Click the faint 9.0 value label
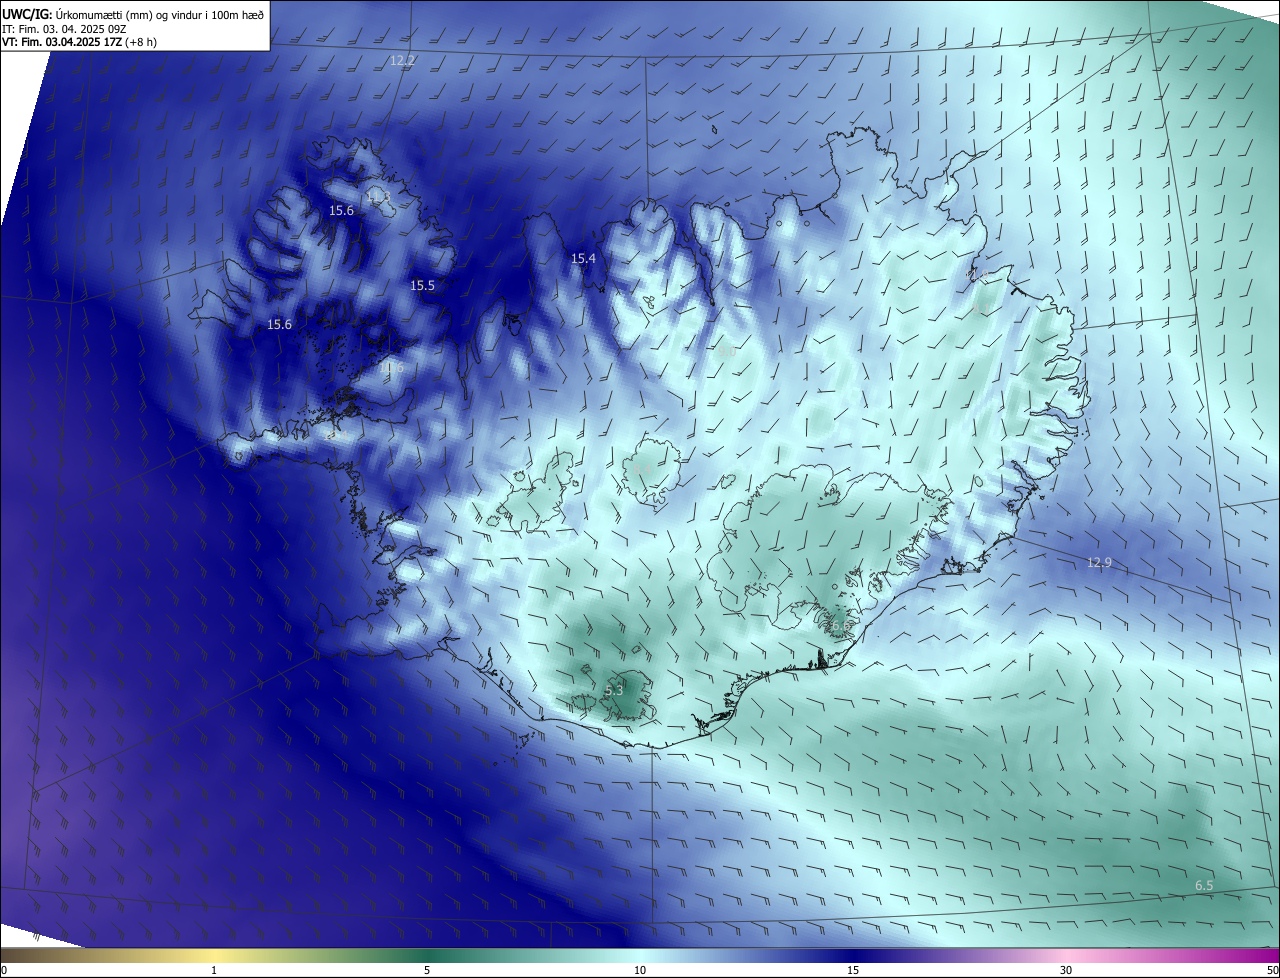 [x=726, y=352]
